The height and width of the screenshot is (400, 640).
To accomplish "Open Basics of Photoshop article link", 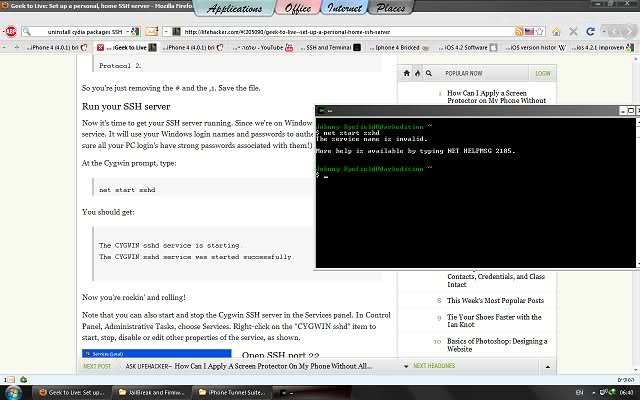I will click(497, 345).
